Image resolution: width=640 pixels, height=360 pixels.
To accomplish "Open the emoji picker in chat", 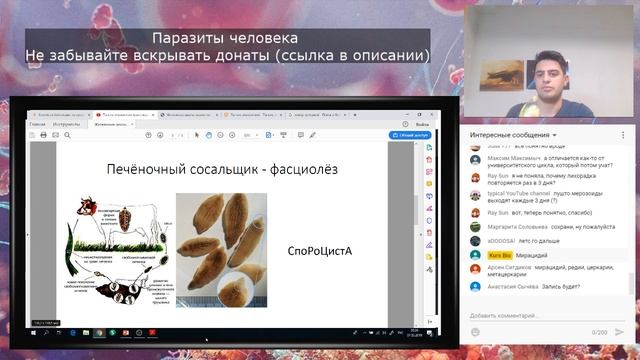I will 475,332.
